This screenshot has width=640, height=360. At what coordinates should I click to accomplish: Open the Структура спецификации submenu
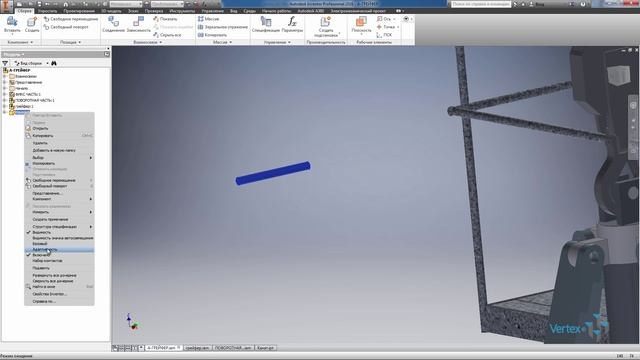[x=59, y=227]
